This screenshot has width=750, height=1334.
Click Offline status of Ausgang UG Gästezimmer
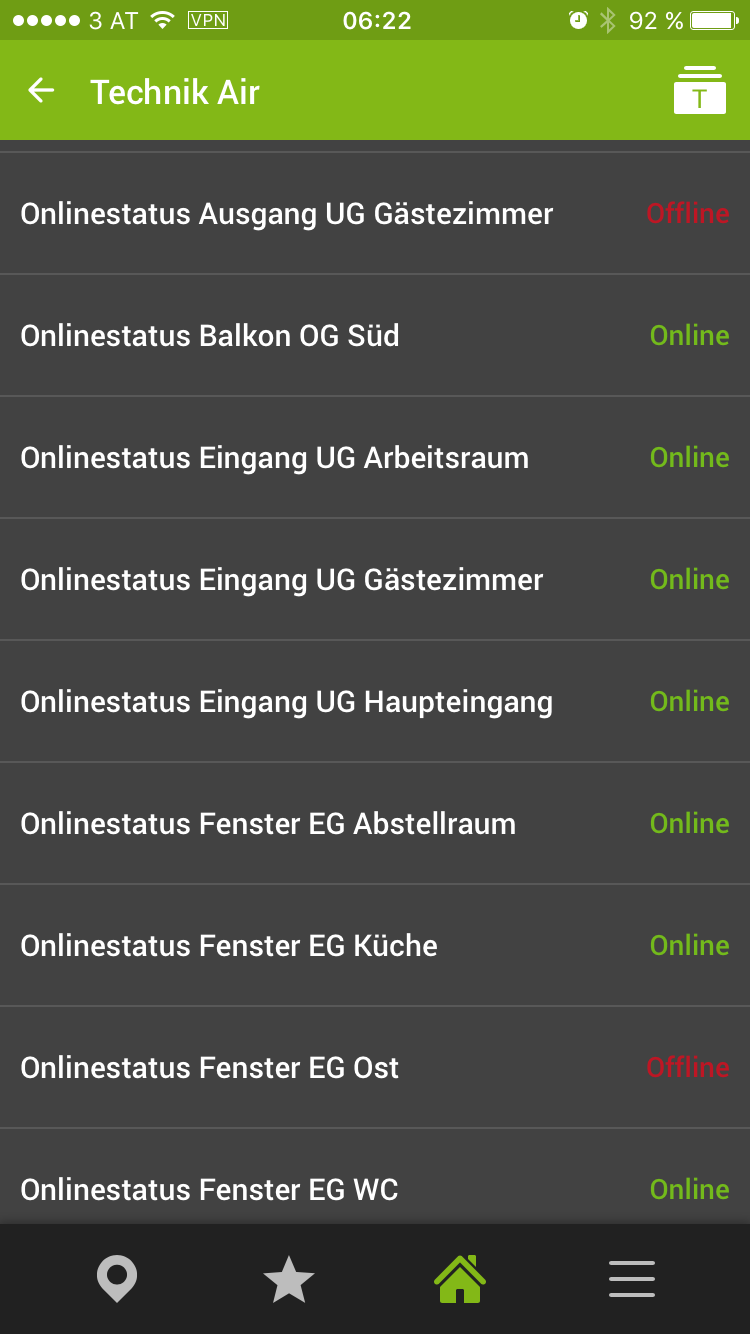688,214
